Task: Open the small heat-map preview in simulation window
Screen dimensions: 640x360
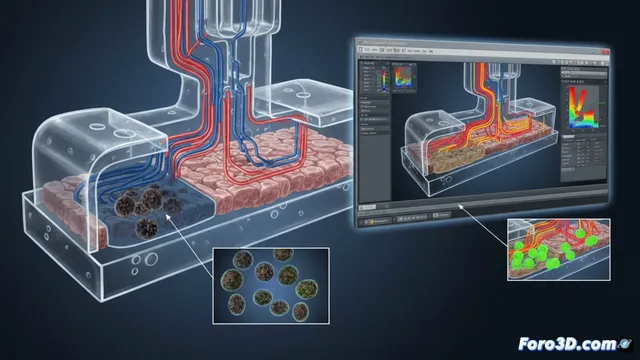Action: point(404,77)
